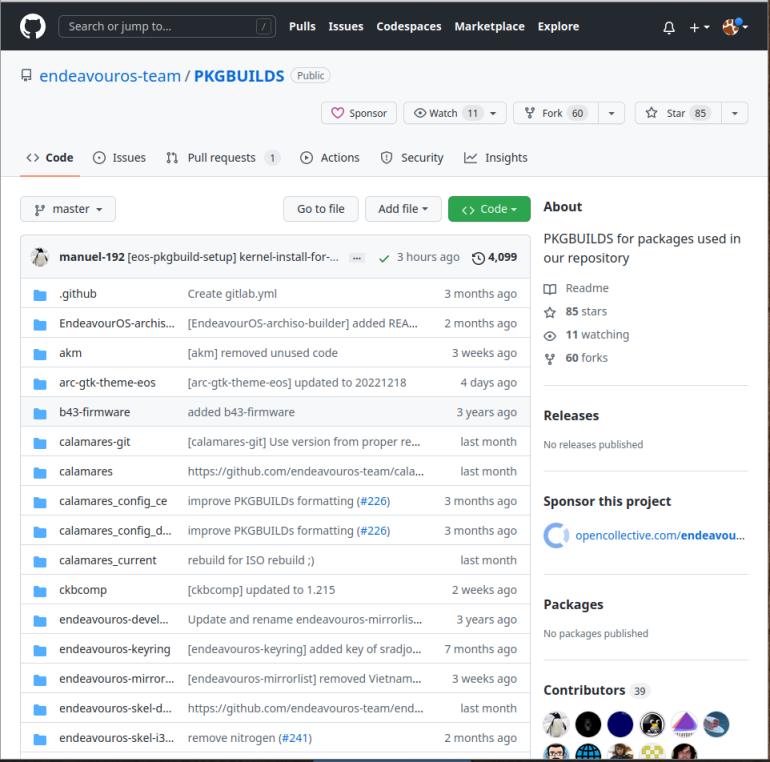Open the endeavouros-skel-i3... folder
This screenshot has height=762, width=770.
tap(116, 738)
